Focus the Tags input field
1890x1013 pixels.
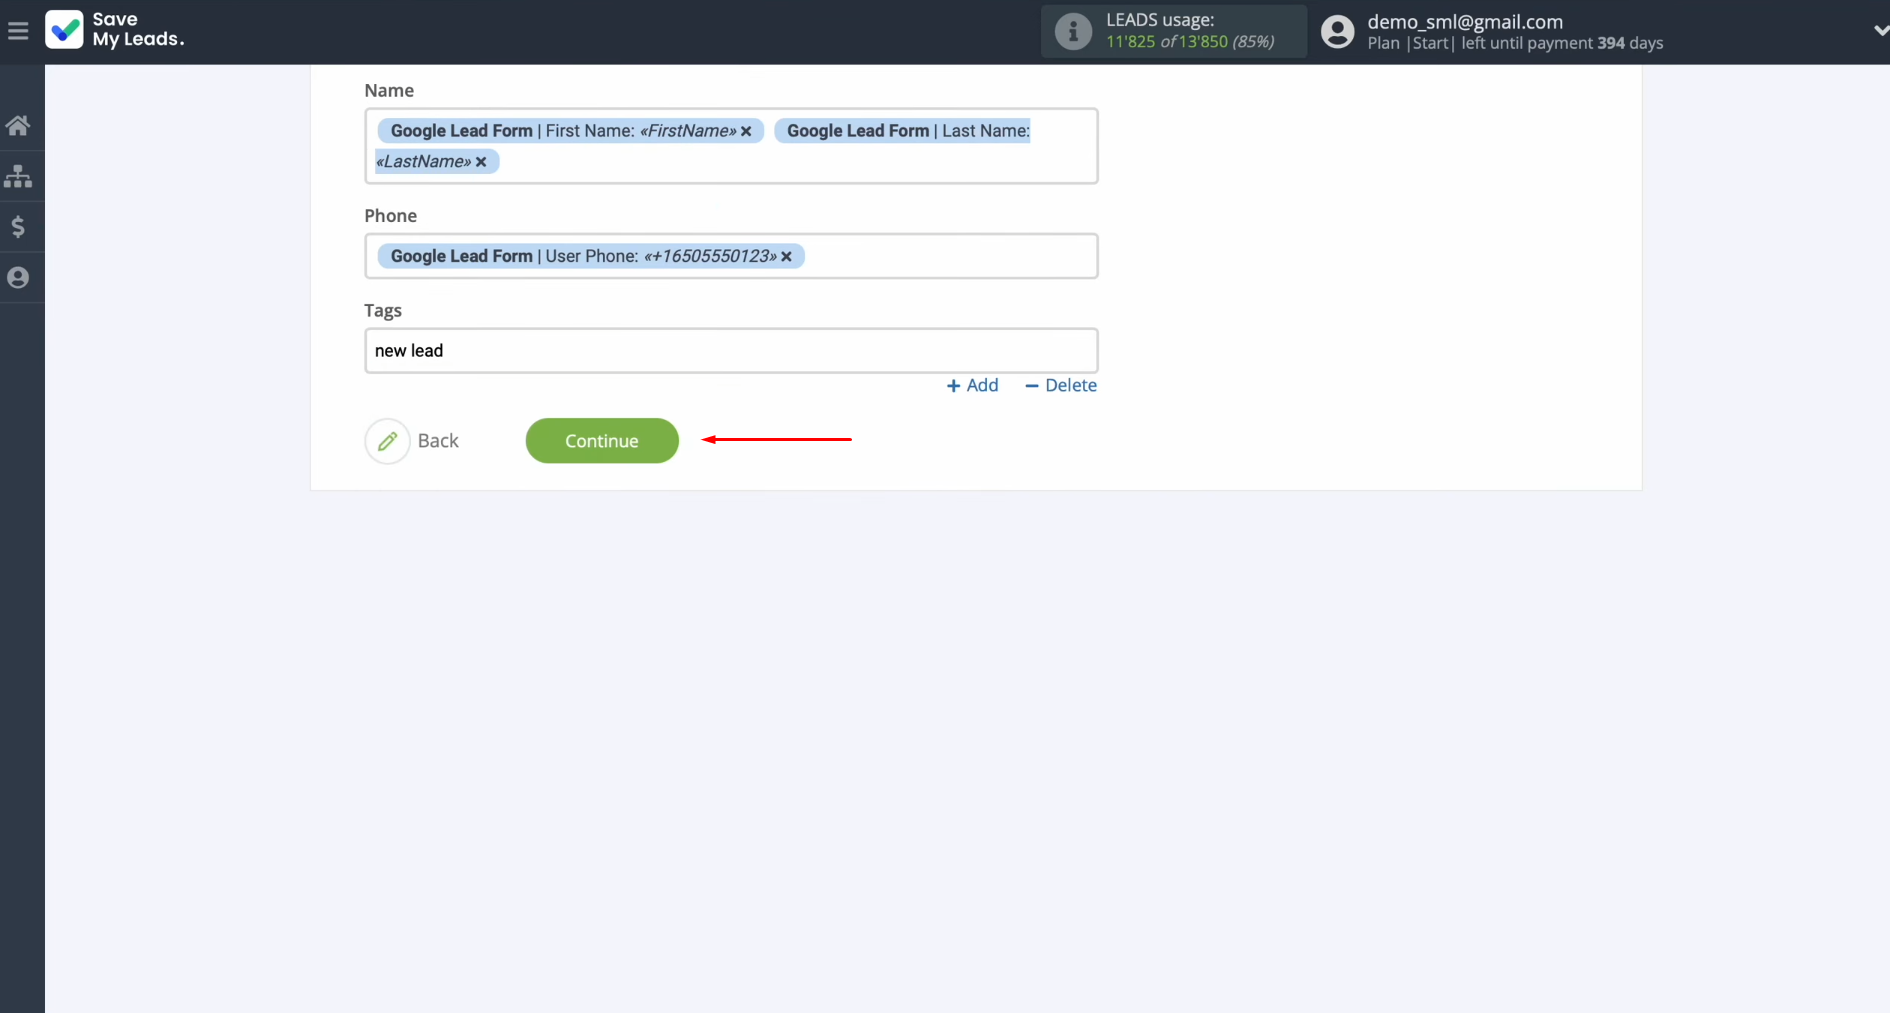click(731, 351)
